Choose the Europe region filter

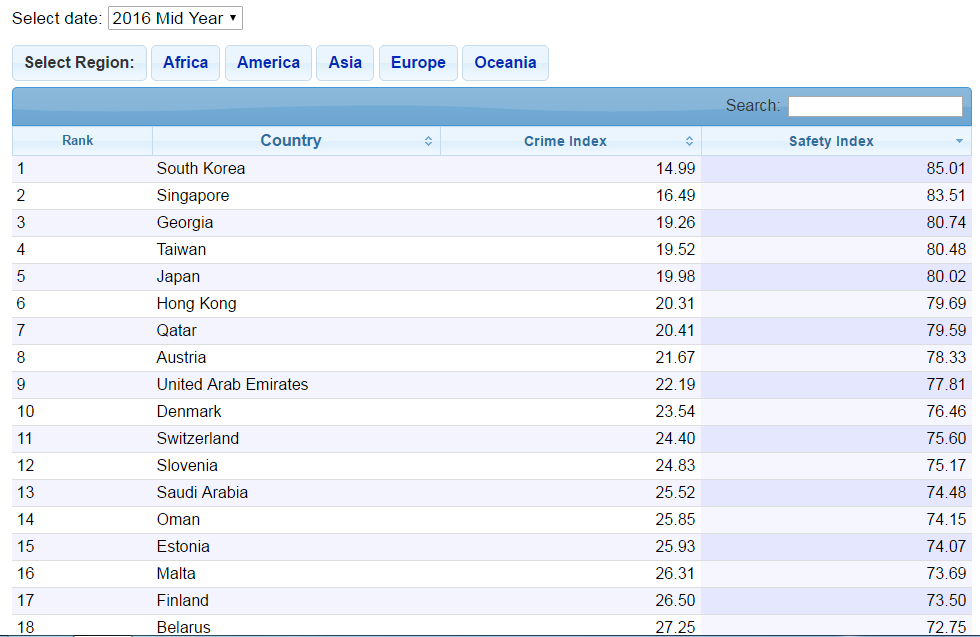418,63
